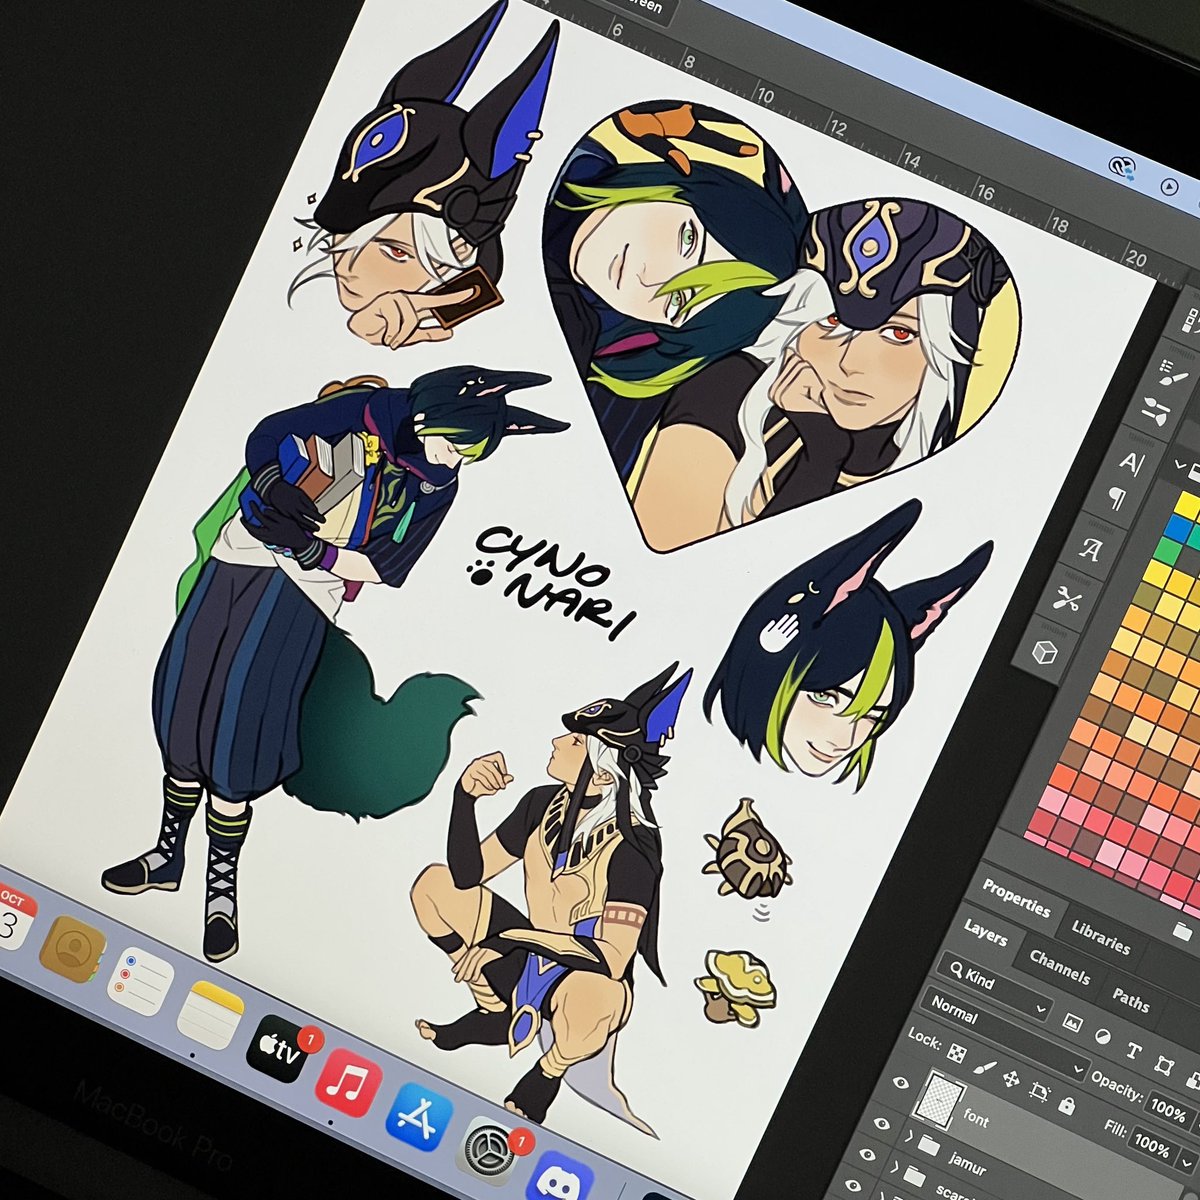Expand the group below jamur
1200x1200 pixels.
(894, 1167)
